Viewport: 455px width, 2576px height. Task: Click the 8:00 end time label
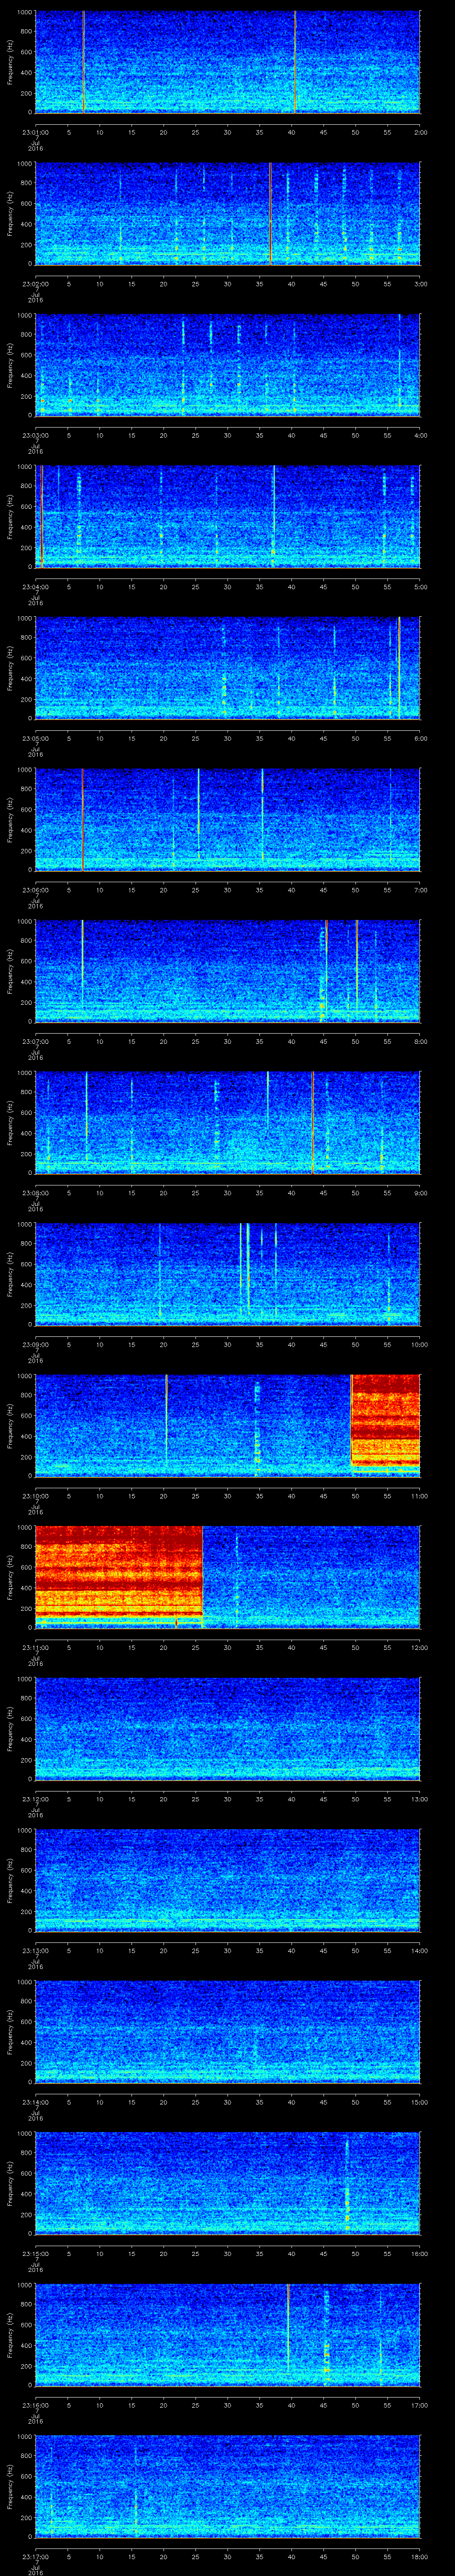[x=420, y=1041]
